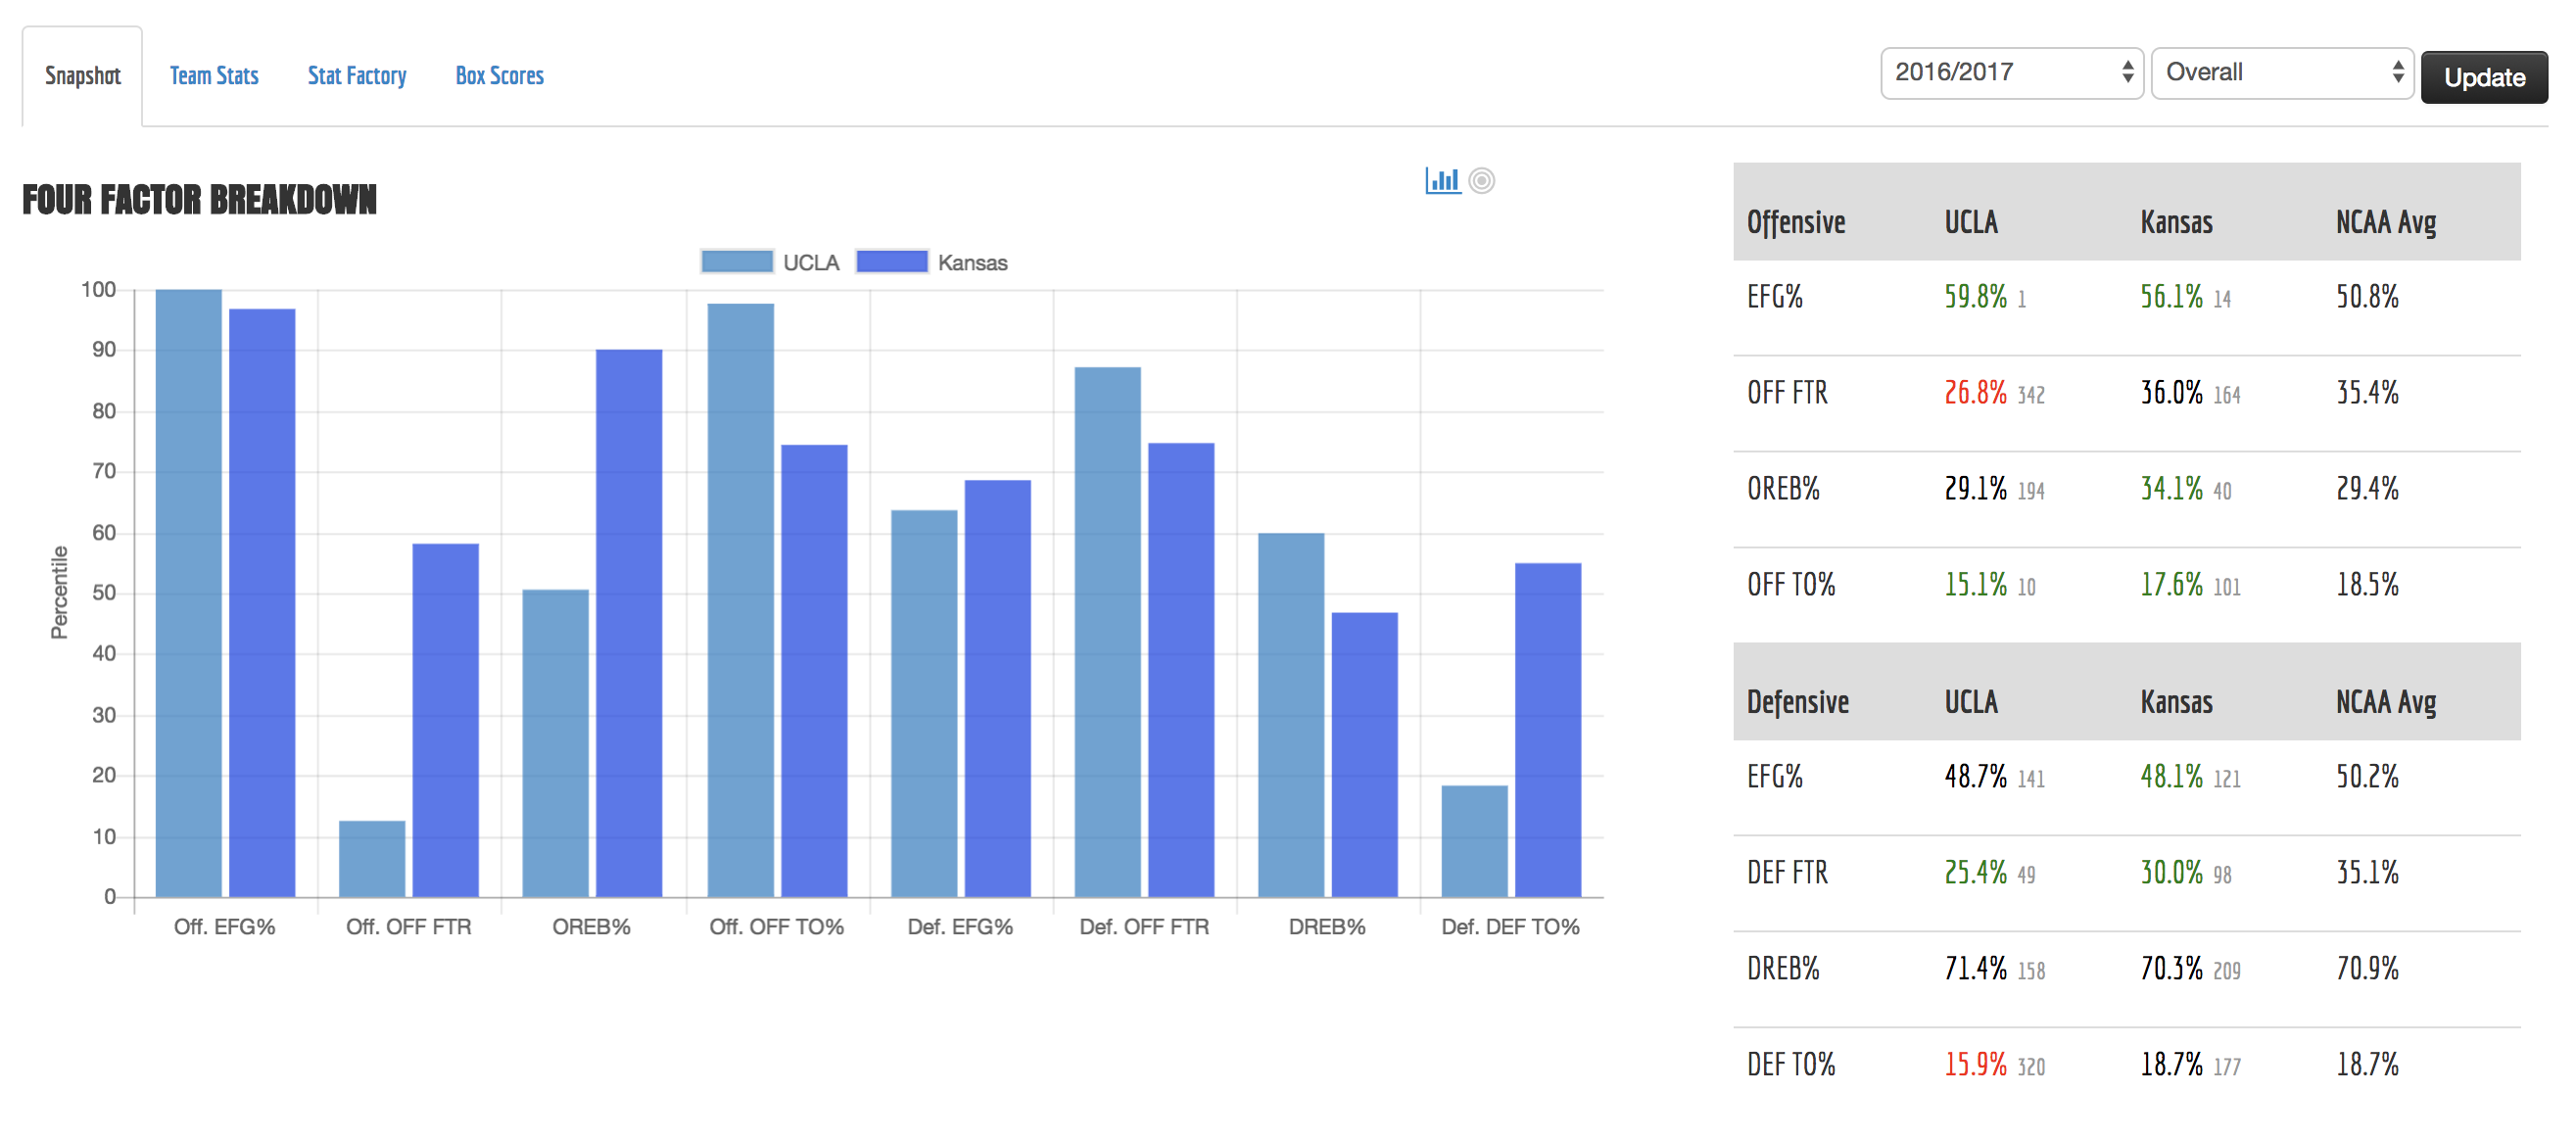Open the Overall split dropdown
This screenshot has height=1140, width=2576.
(x=2282, y=73)
